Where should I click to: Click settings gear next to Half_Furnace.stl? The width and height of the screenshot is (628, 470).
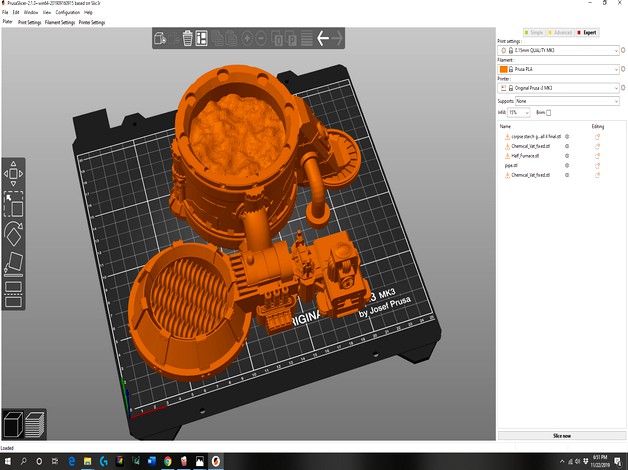point(567,156)
